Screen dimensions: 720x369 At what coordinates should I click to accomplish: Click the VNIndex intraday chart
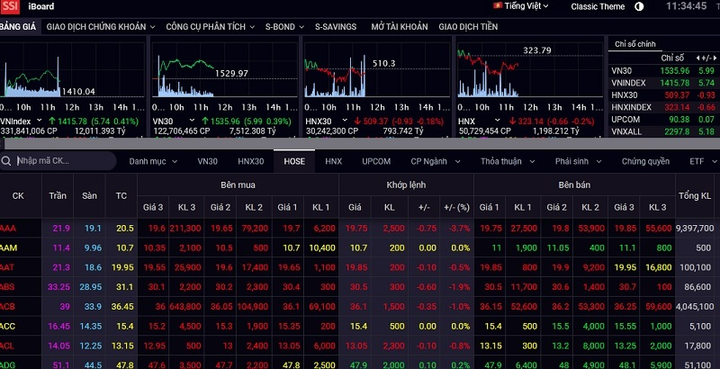coord(72,70)
